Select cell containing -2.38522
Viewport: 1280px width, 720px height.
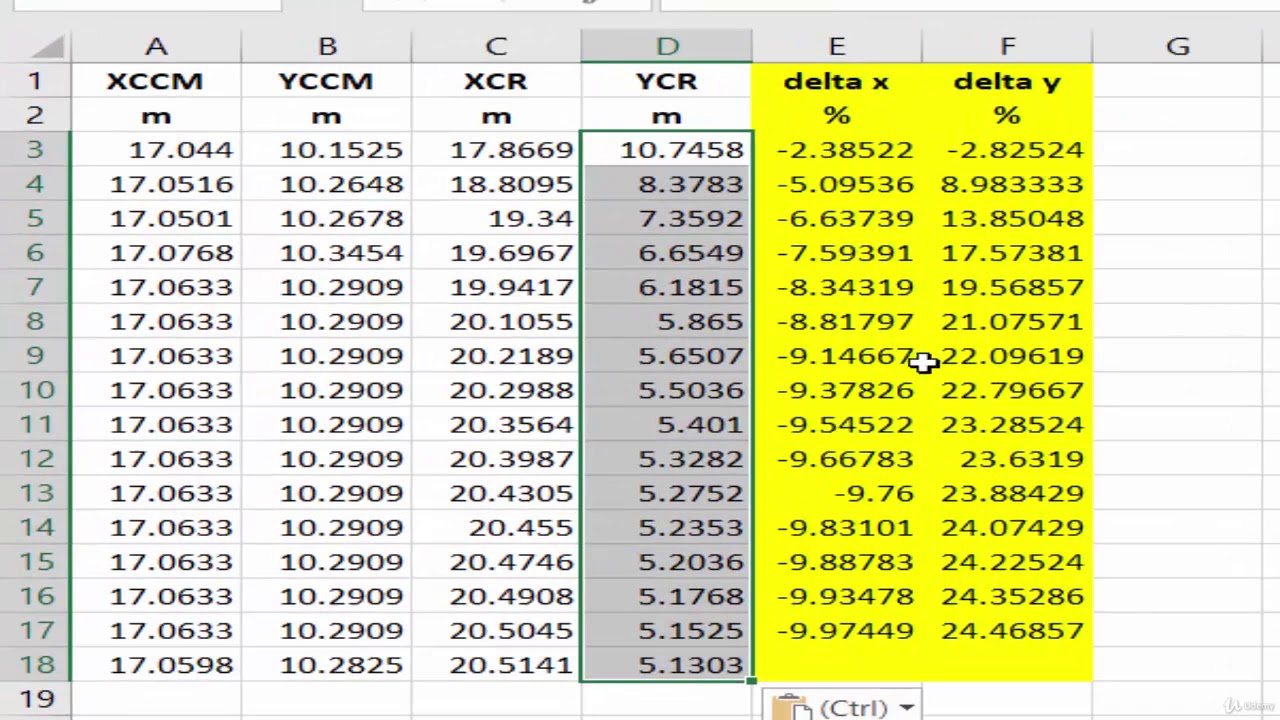pyautogui.click(x=837, y=150)
